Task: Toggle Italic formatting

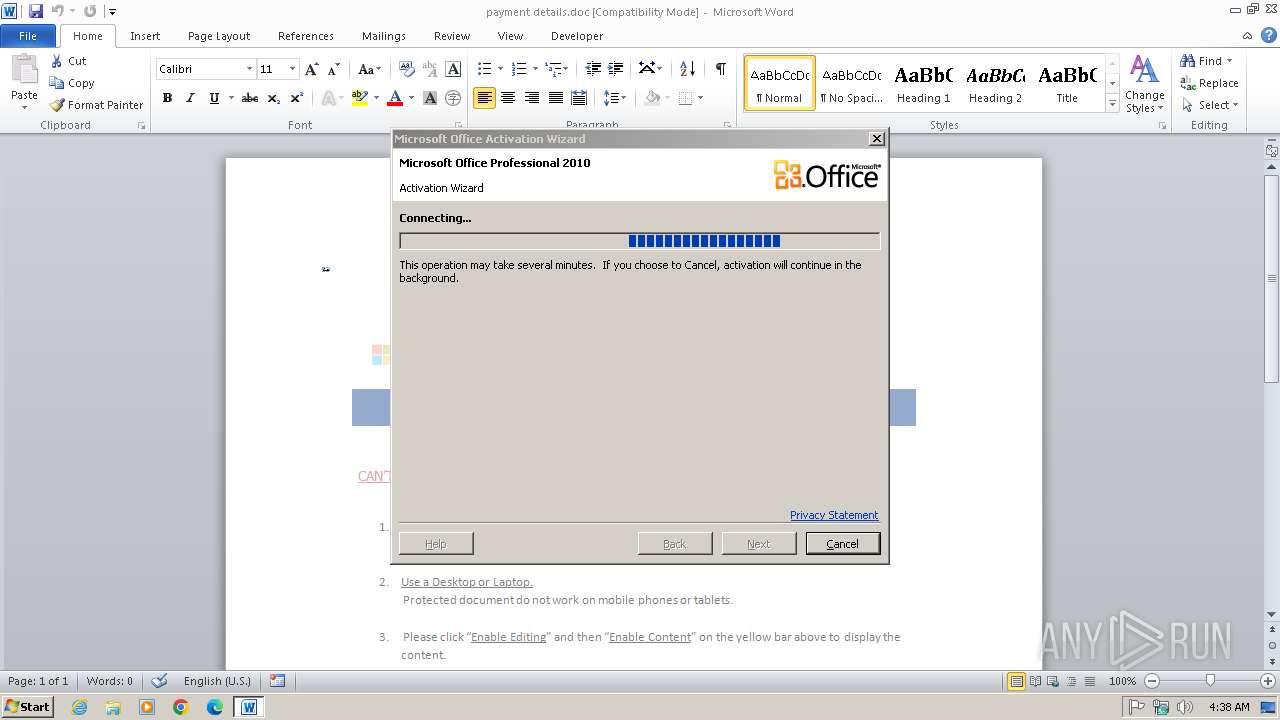Action: (190, 98)
